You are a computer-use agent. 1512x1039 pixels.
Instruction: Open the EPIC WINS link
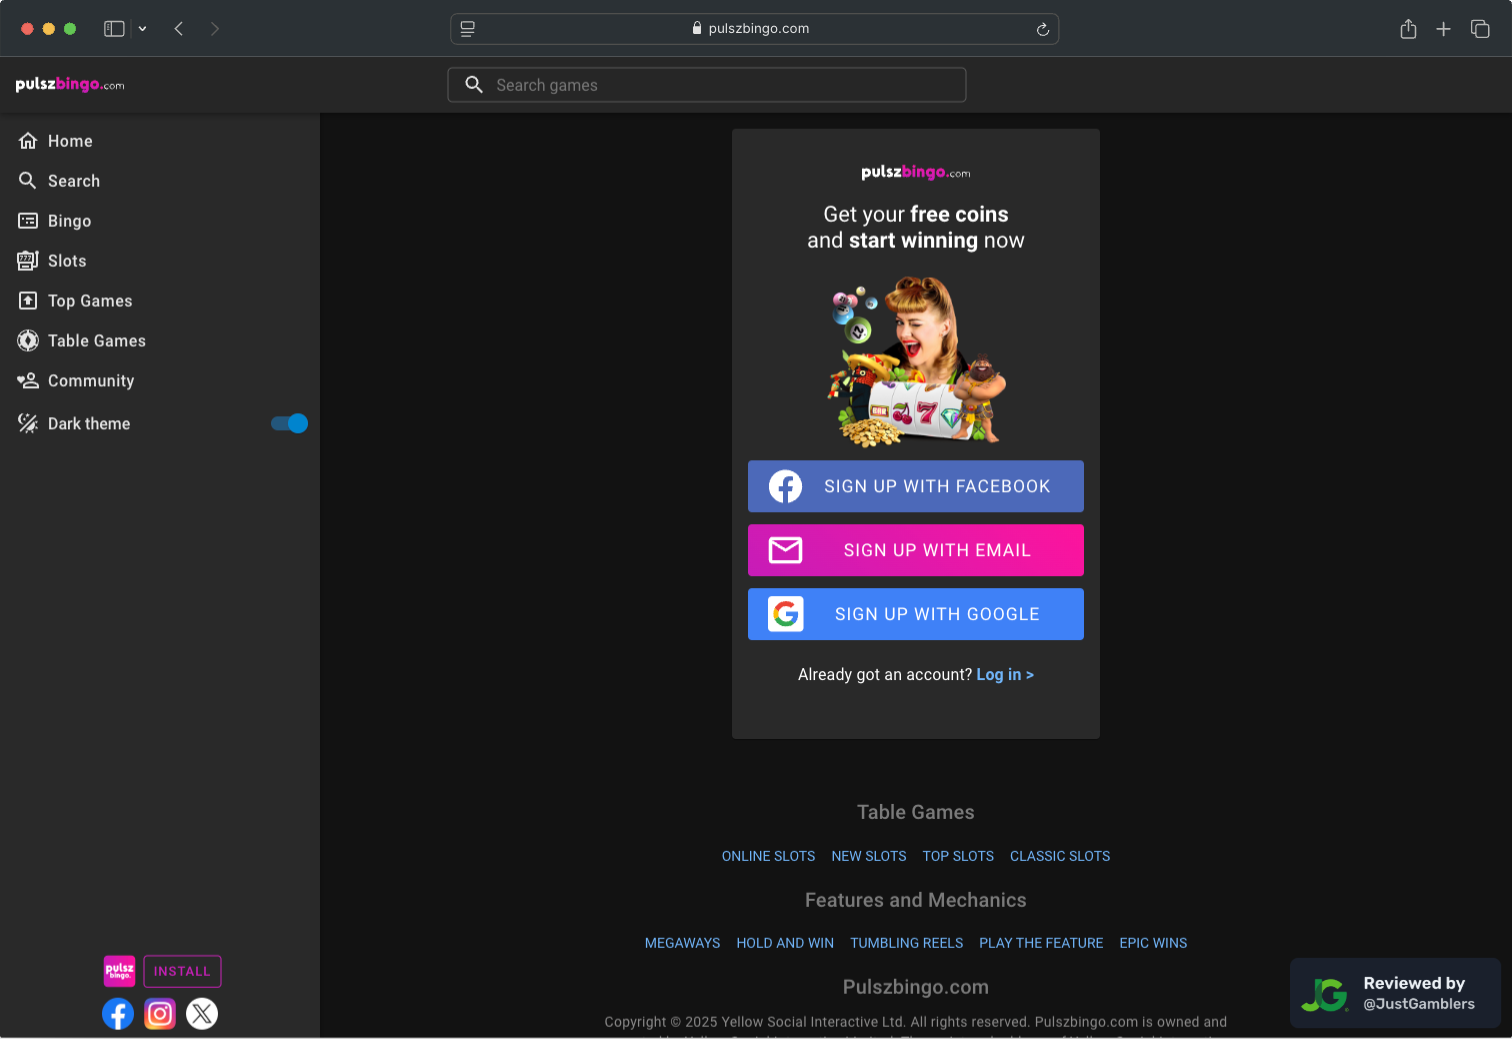pos(1153,943)
